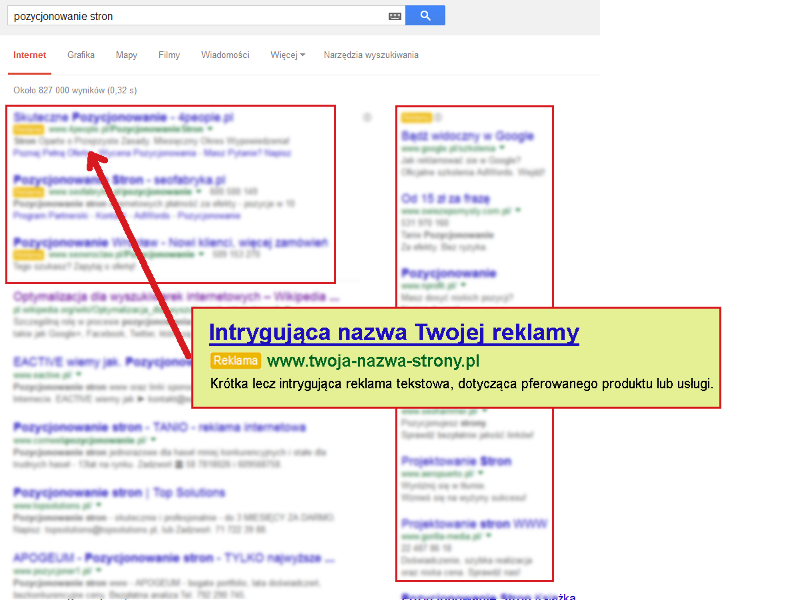Open 'Pozycjonowanie Wrocław - Nowi klienci' ad link
The width and height of the screenshot is (800, 600).
click(170, 242)
